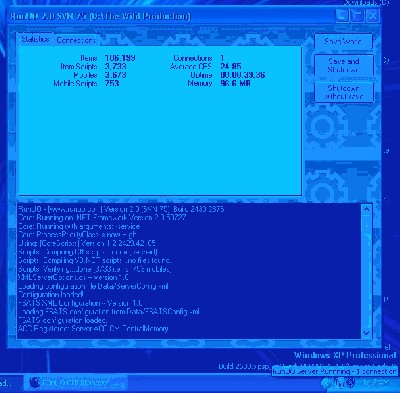Click the third system tray icon
The height and width of the screenshot is (393, 400).
[350, 383]
